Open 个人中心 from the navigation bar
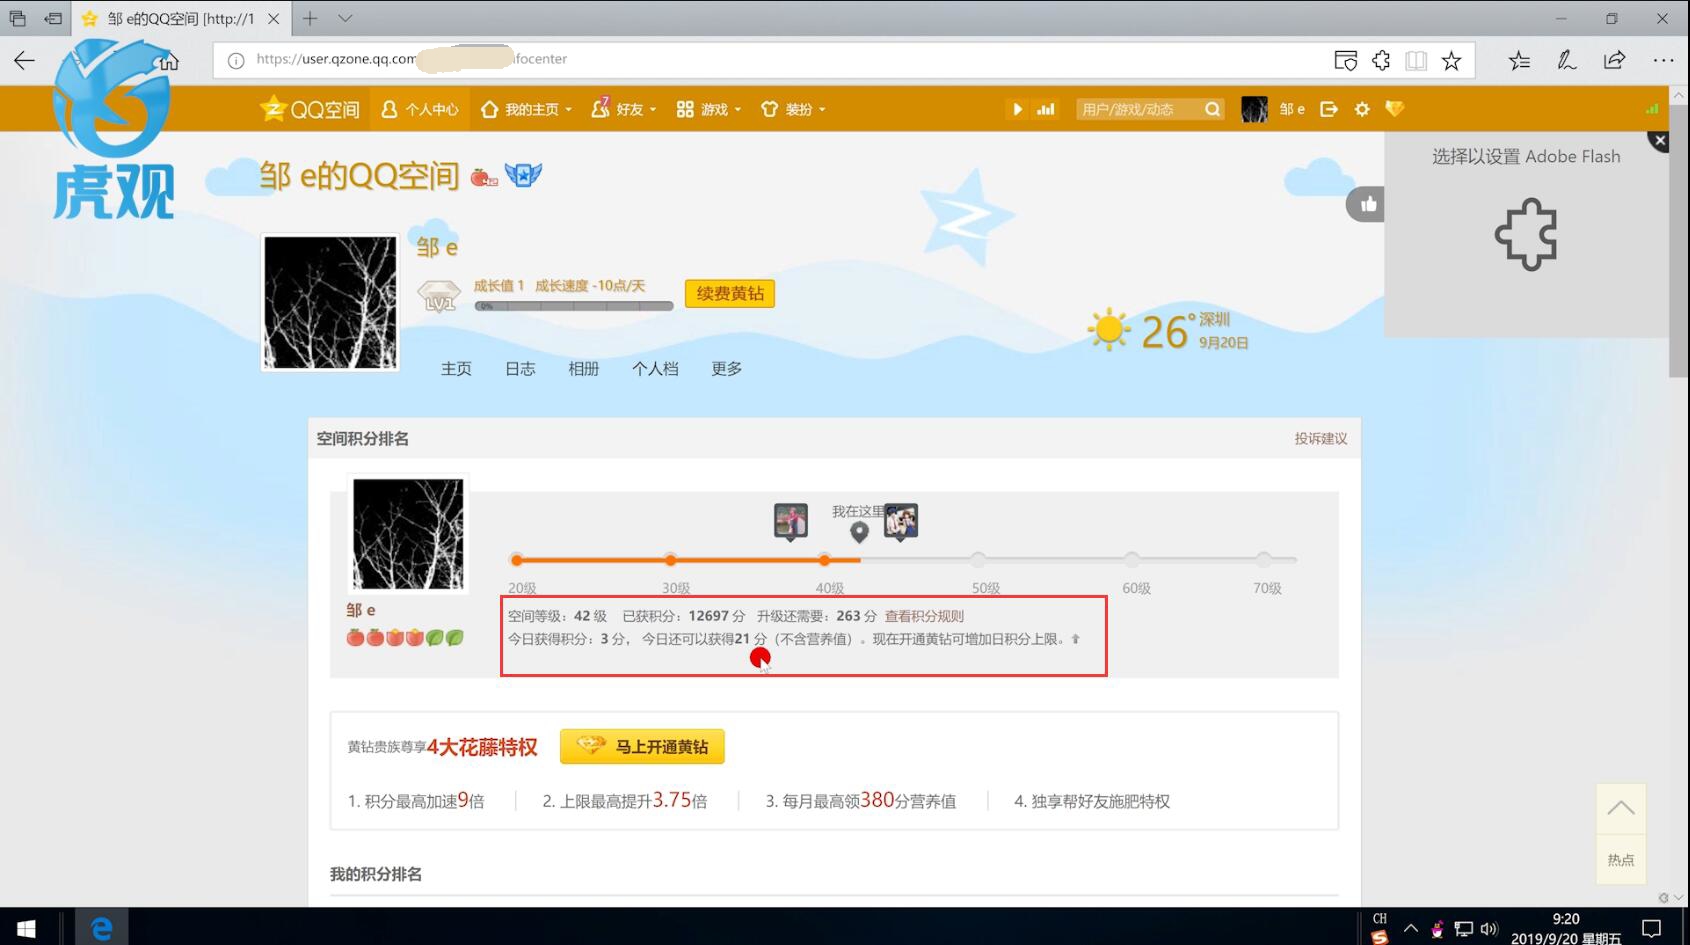Image resolution: width=1690 pixels, height=945 pixels. click(420, 109)
